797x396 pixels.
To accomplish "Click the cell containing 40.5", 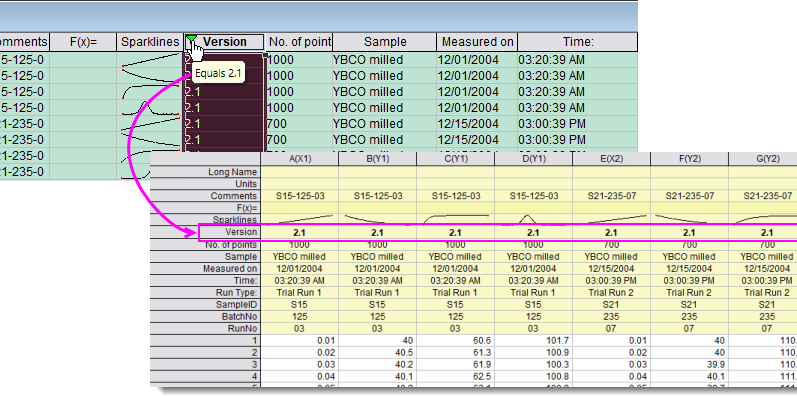I will (x=377, y=353).
